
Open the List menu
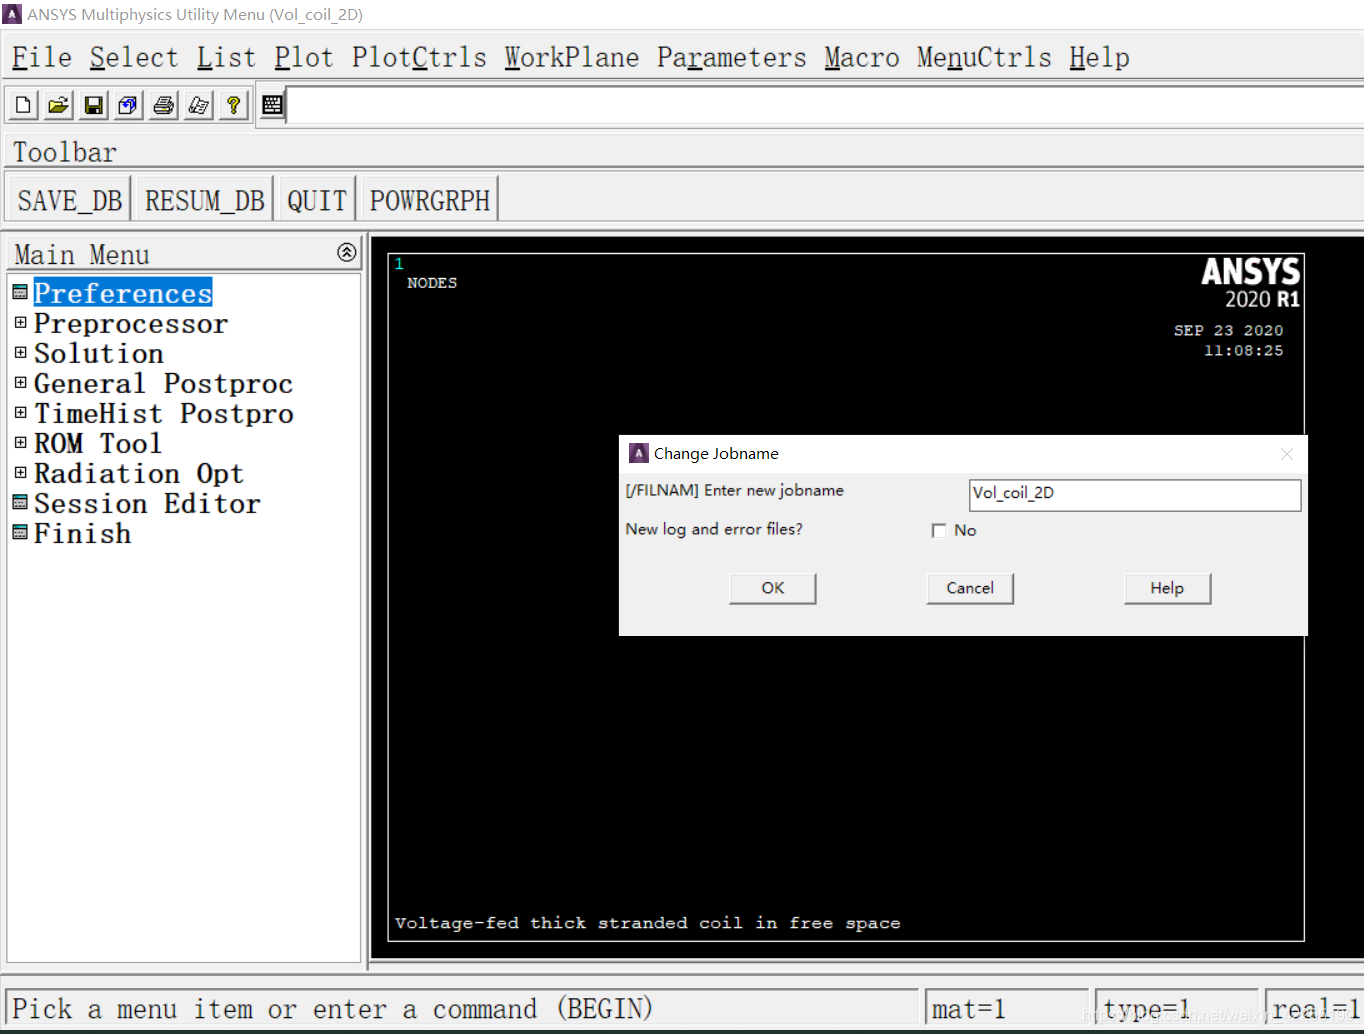pos(226,58)
